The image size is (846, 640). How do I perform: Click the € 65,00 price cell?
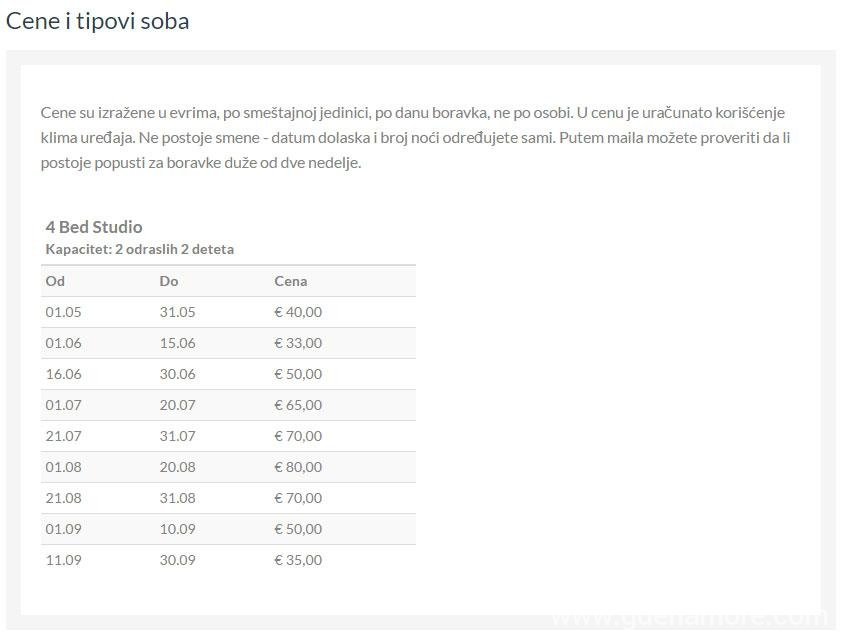click(x=298, y=405)
